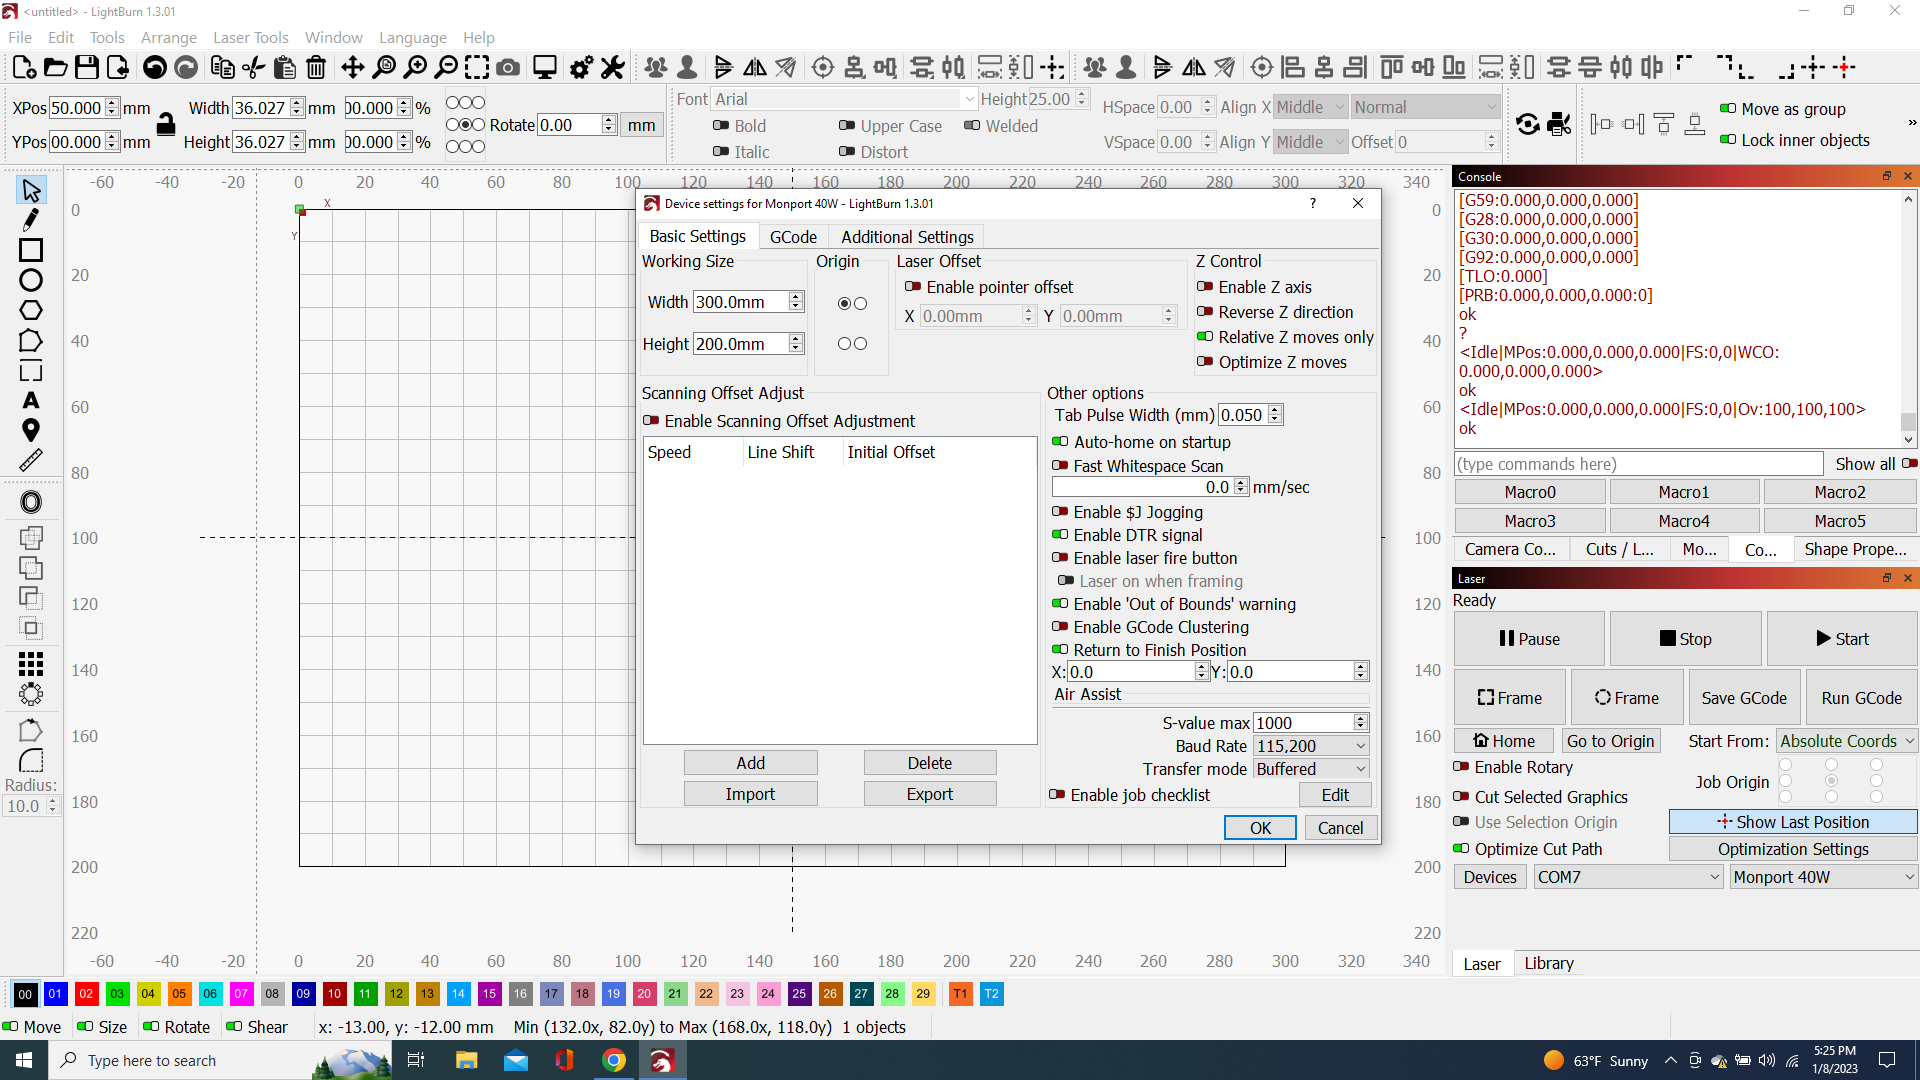Image resolution: width=1920 pixels, height=1080 pixels.
Task: Toggle the aspect ratio lock icon
Action: pyautogui.click(x=166, y=124)
